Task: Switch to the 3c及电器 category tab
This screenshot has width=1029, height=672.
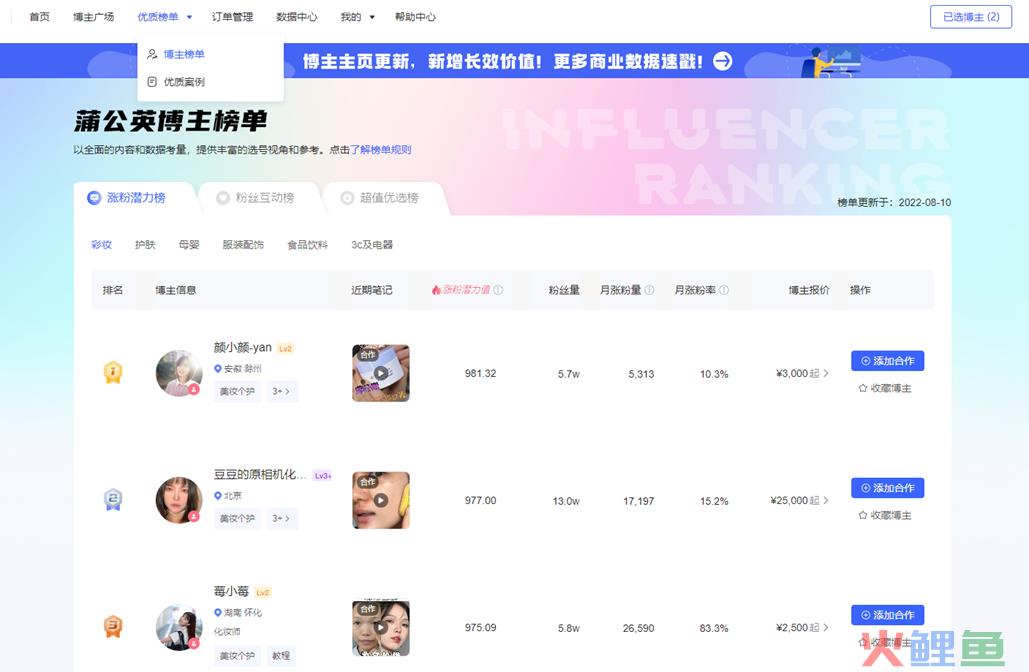Action: click(372, 245)
